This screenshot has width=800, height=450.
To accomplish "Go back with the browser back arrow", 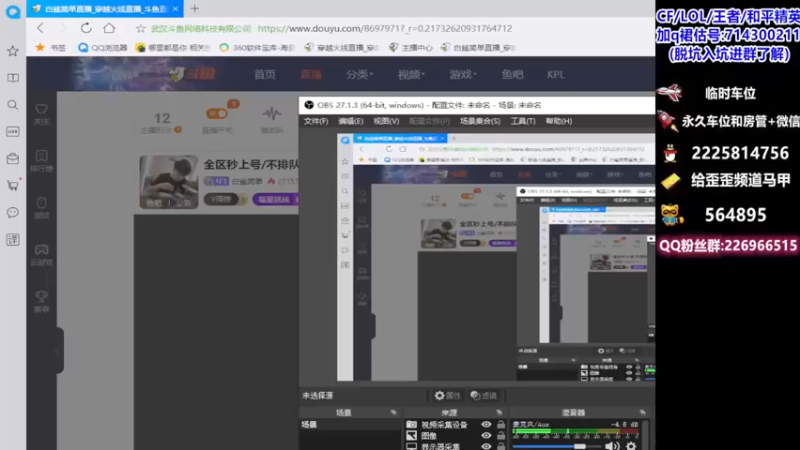I will [40, 28].
